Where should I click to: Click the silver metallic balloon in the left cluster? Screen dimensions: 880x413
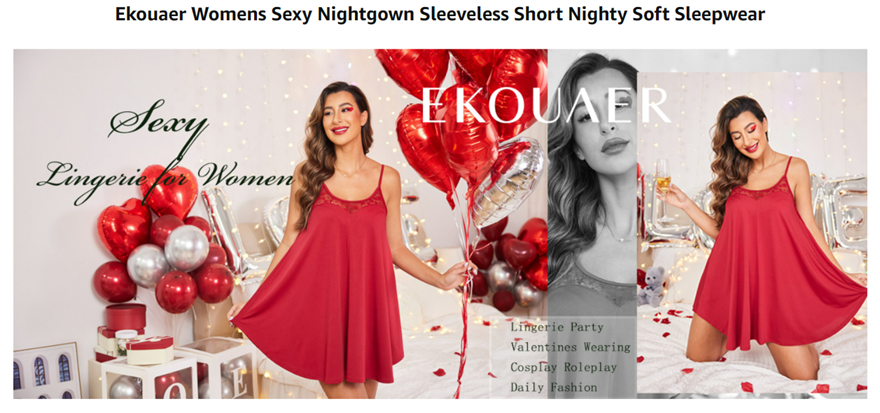click(187, 247)
